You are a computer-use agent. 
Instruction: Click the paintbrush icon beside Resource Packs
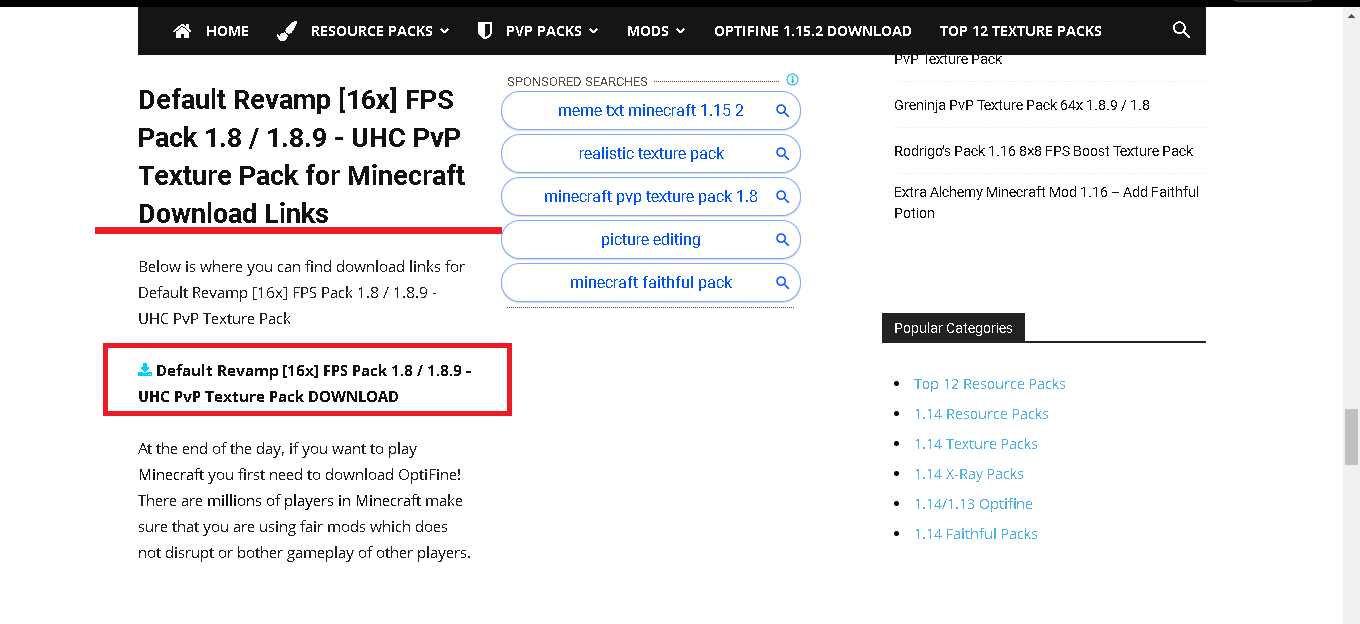click(287, 31)
